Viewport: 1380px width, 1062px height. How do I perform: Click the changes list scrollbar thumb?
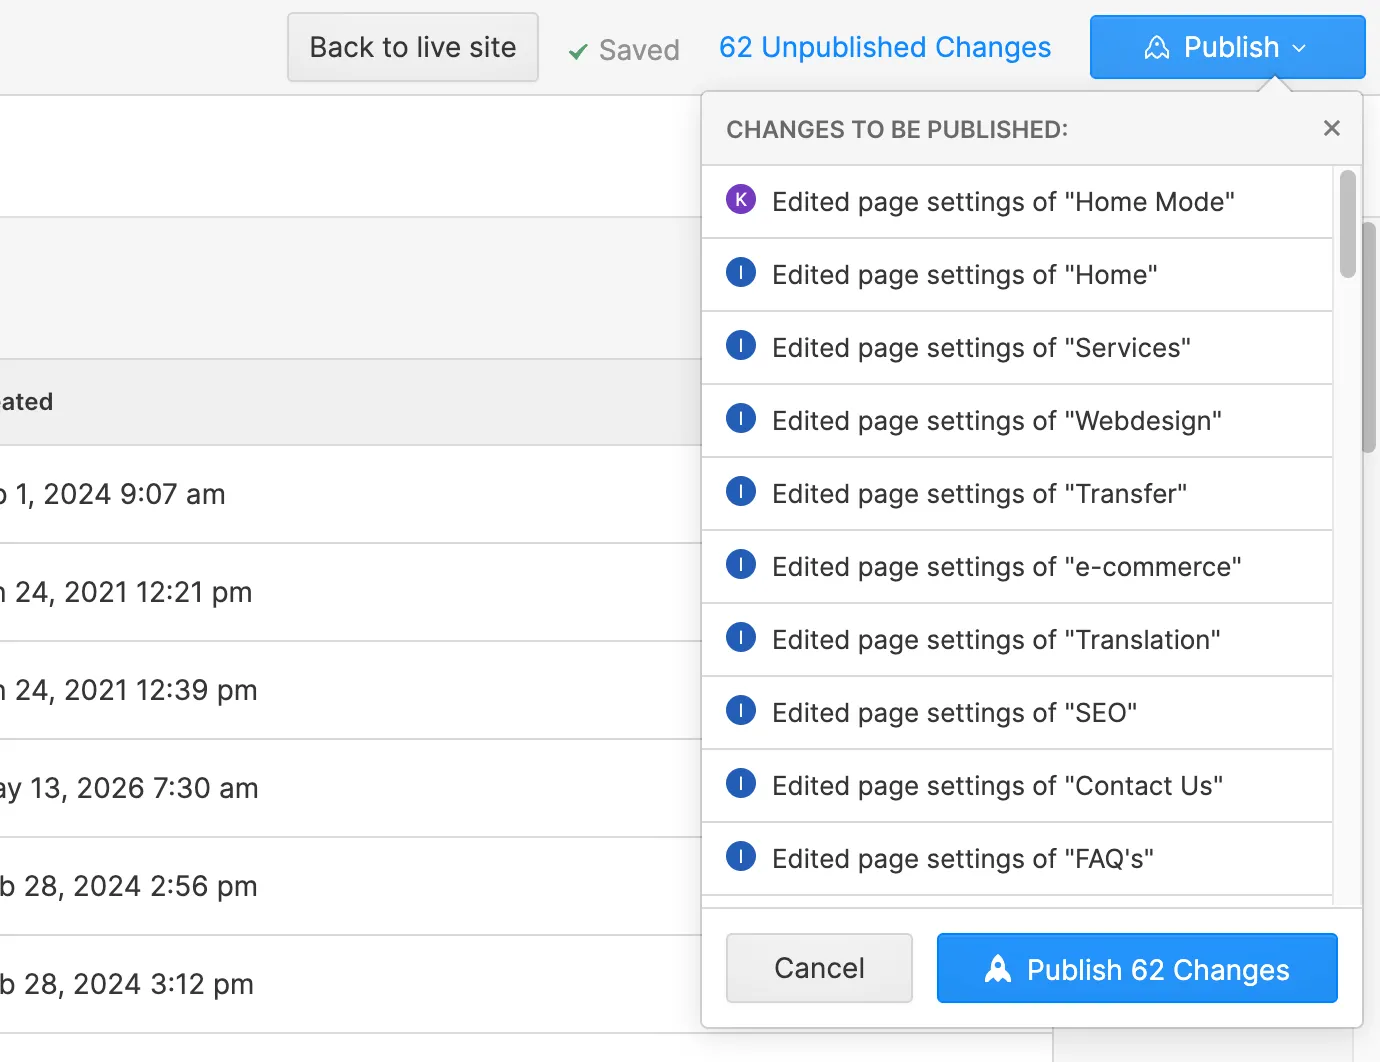pos(1347,224)
